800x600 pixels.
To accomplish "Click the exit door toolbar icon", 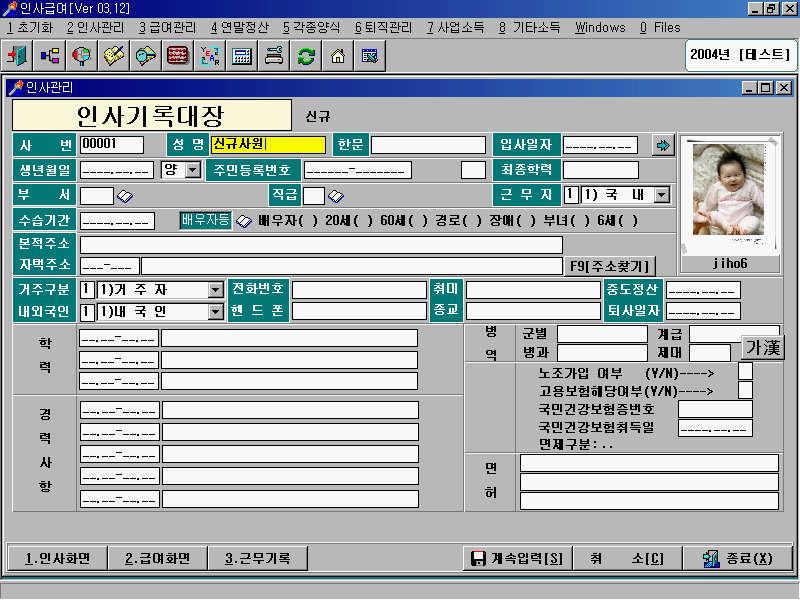I will [19, 55].
